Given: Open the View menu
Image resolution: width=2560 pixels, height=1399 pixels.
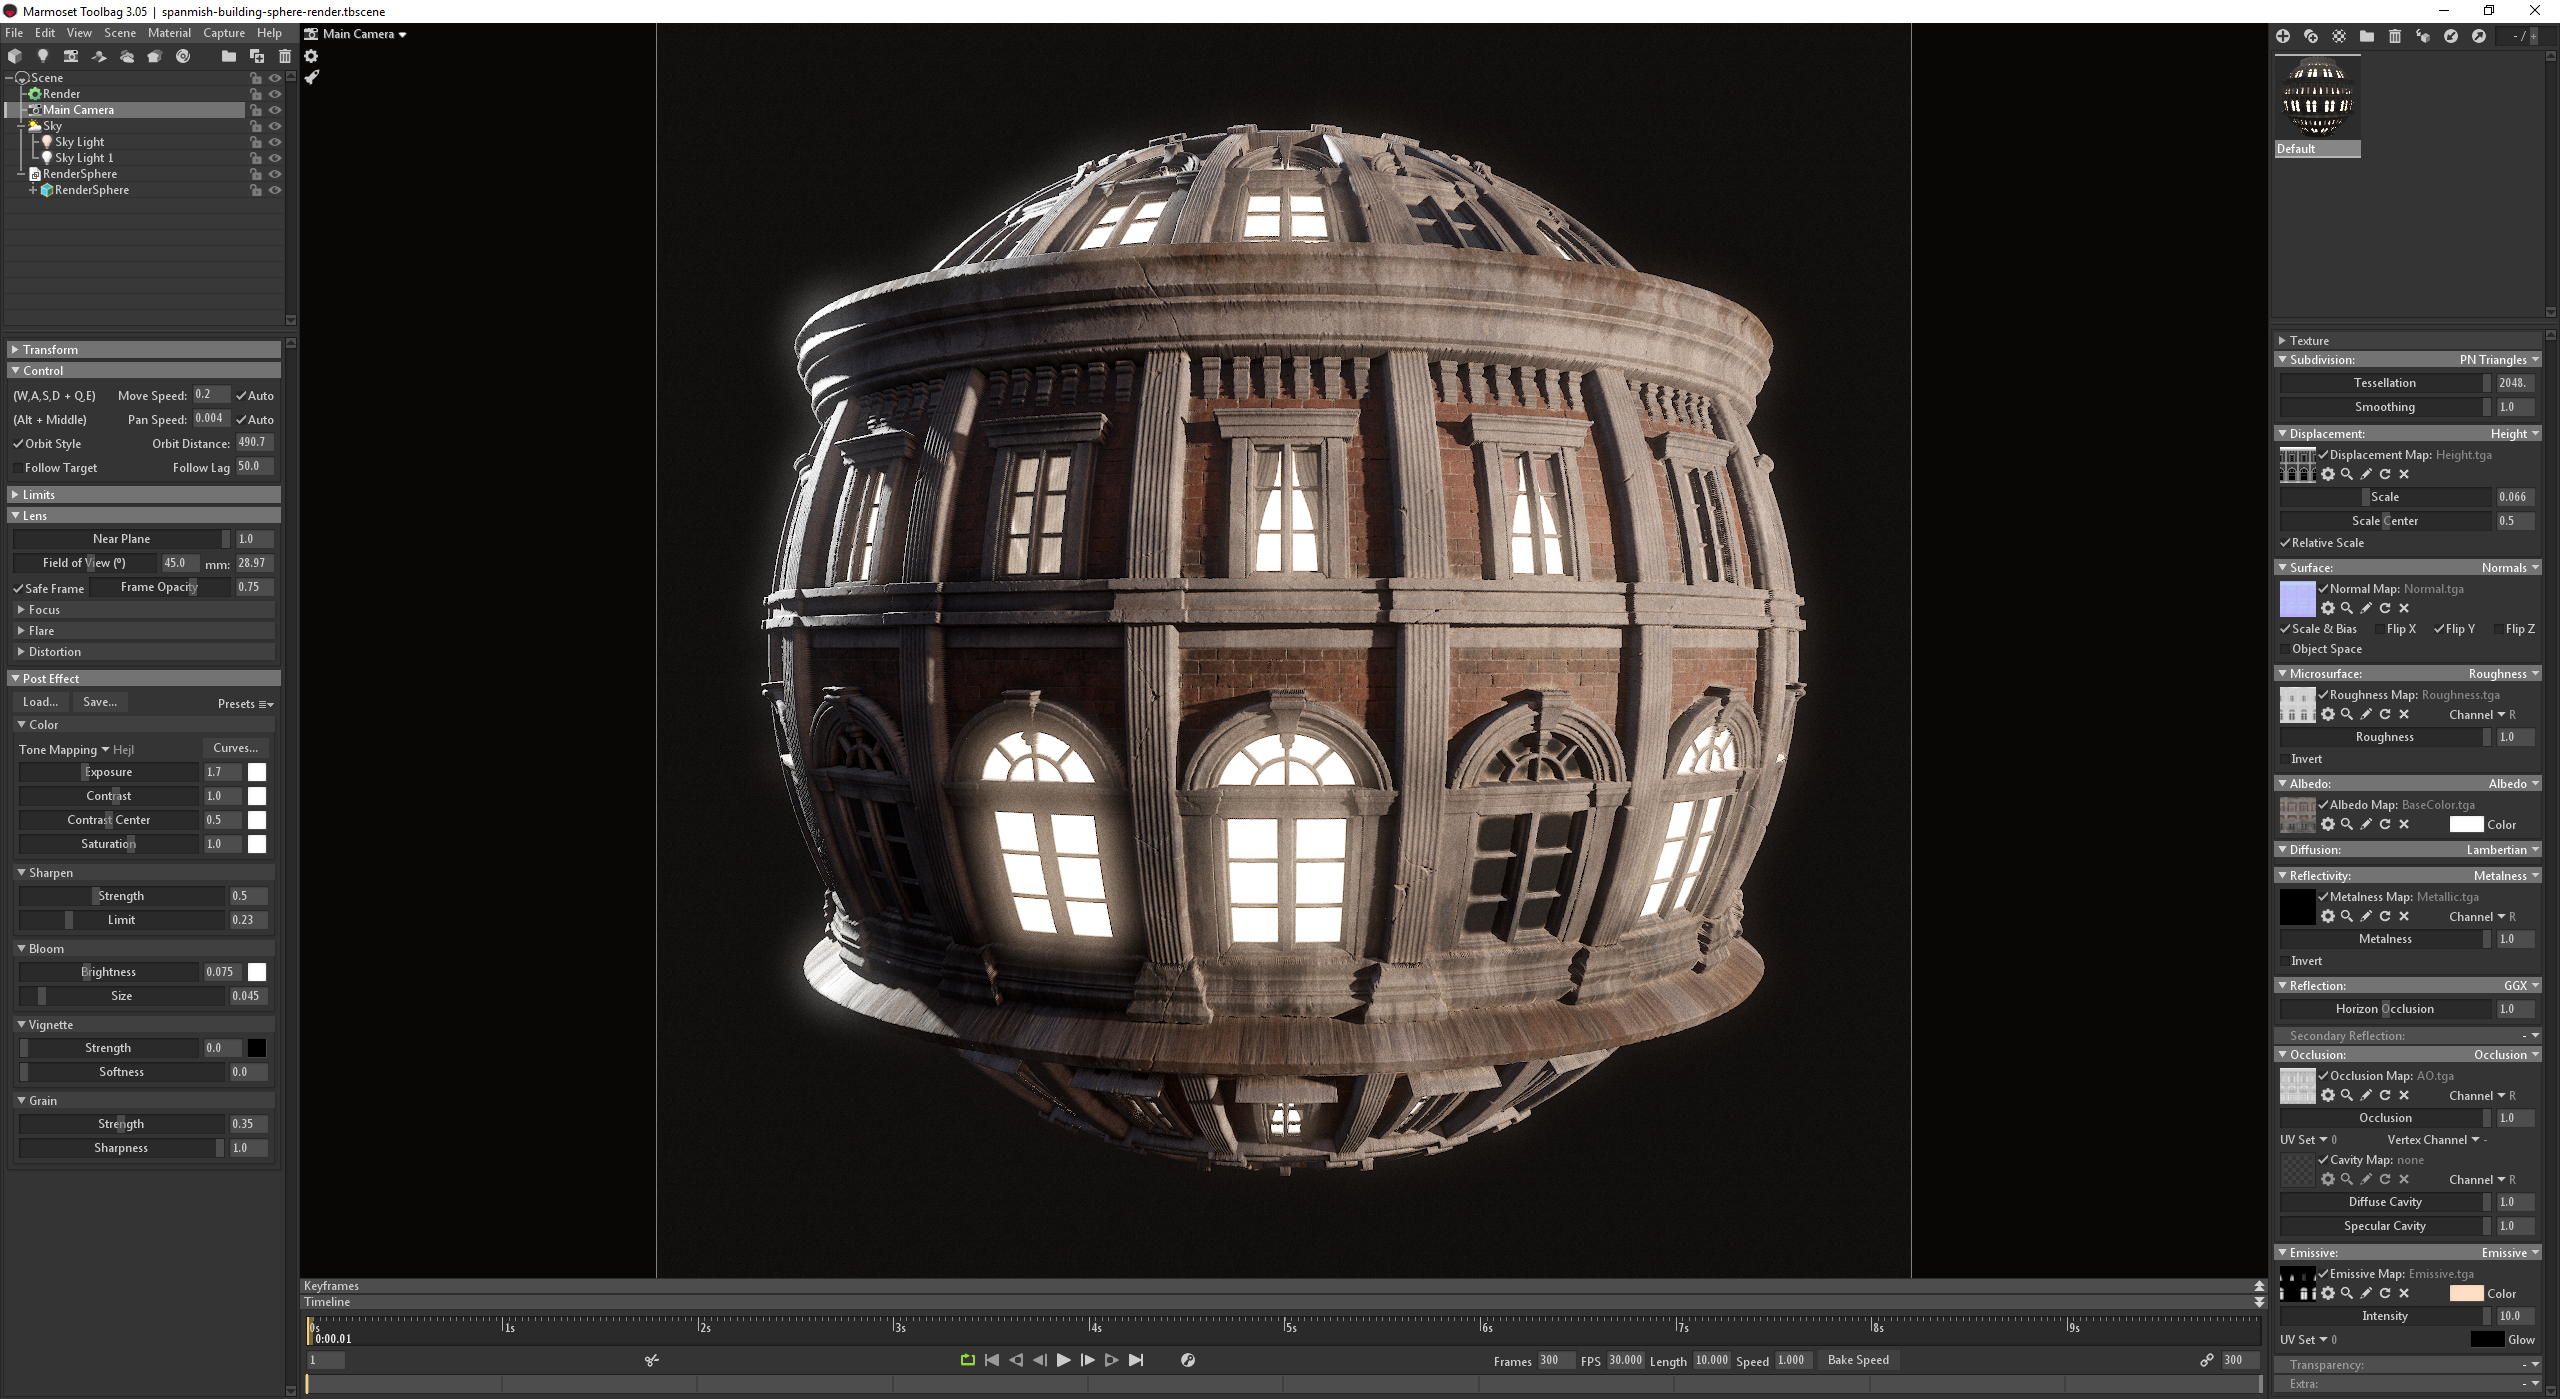Looking at the screenshot, I should pyautogui.click(x=79, y=33).
